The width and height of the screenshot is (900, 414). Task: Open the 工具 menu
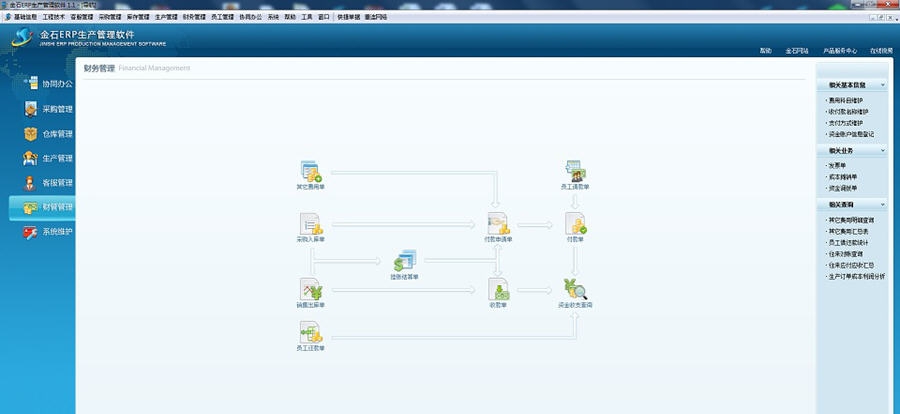pos(307,17)
